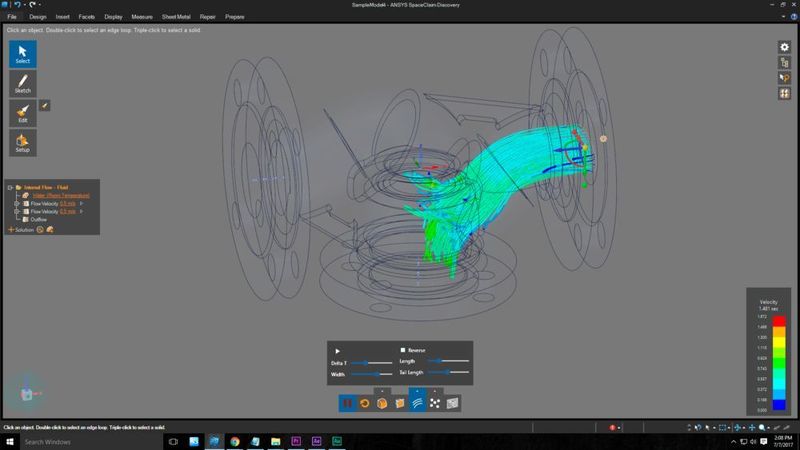Activate the Sketch tool
This screenshot has height=450, width=800.
tap(22, 84)
